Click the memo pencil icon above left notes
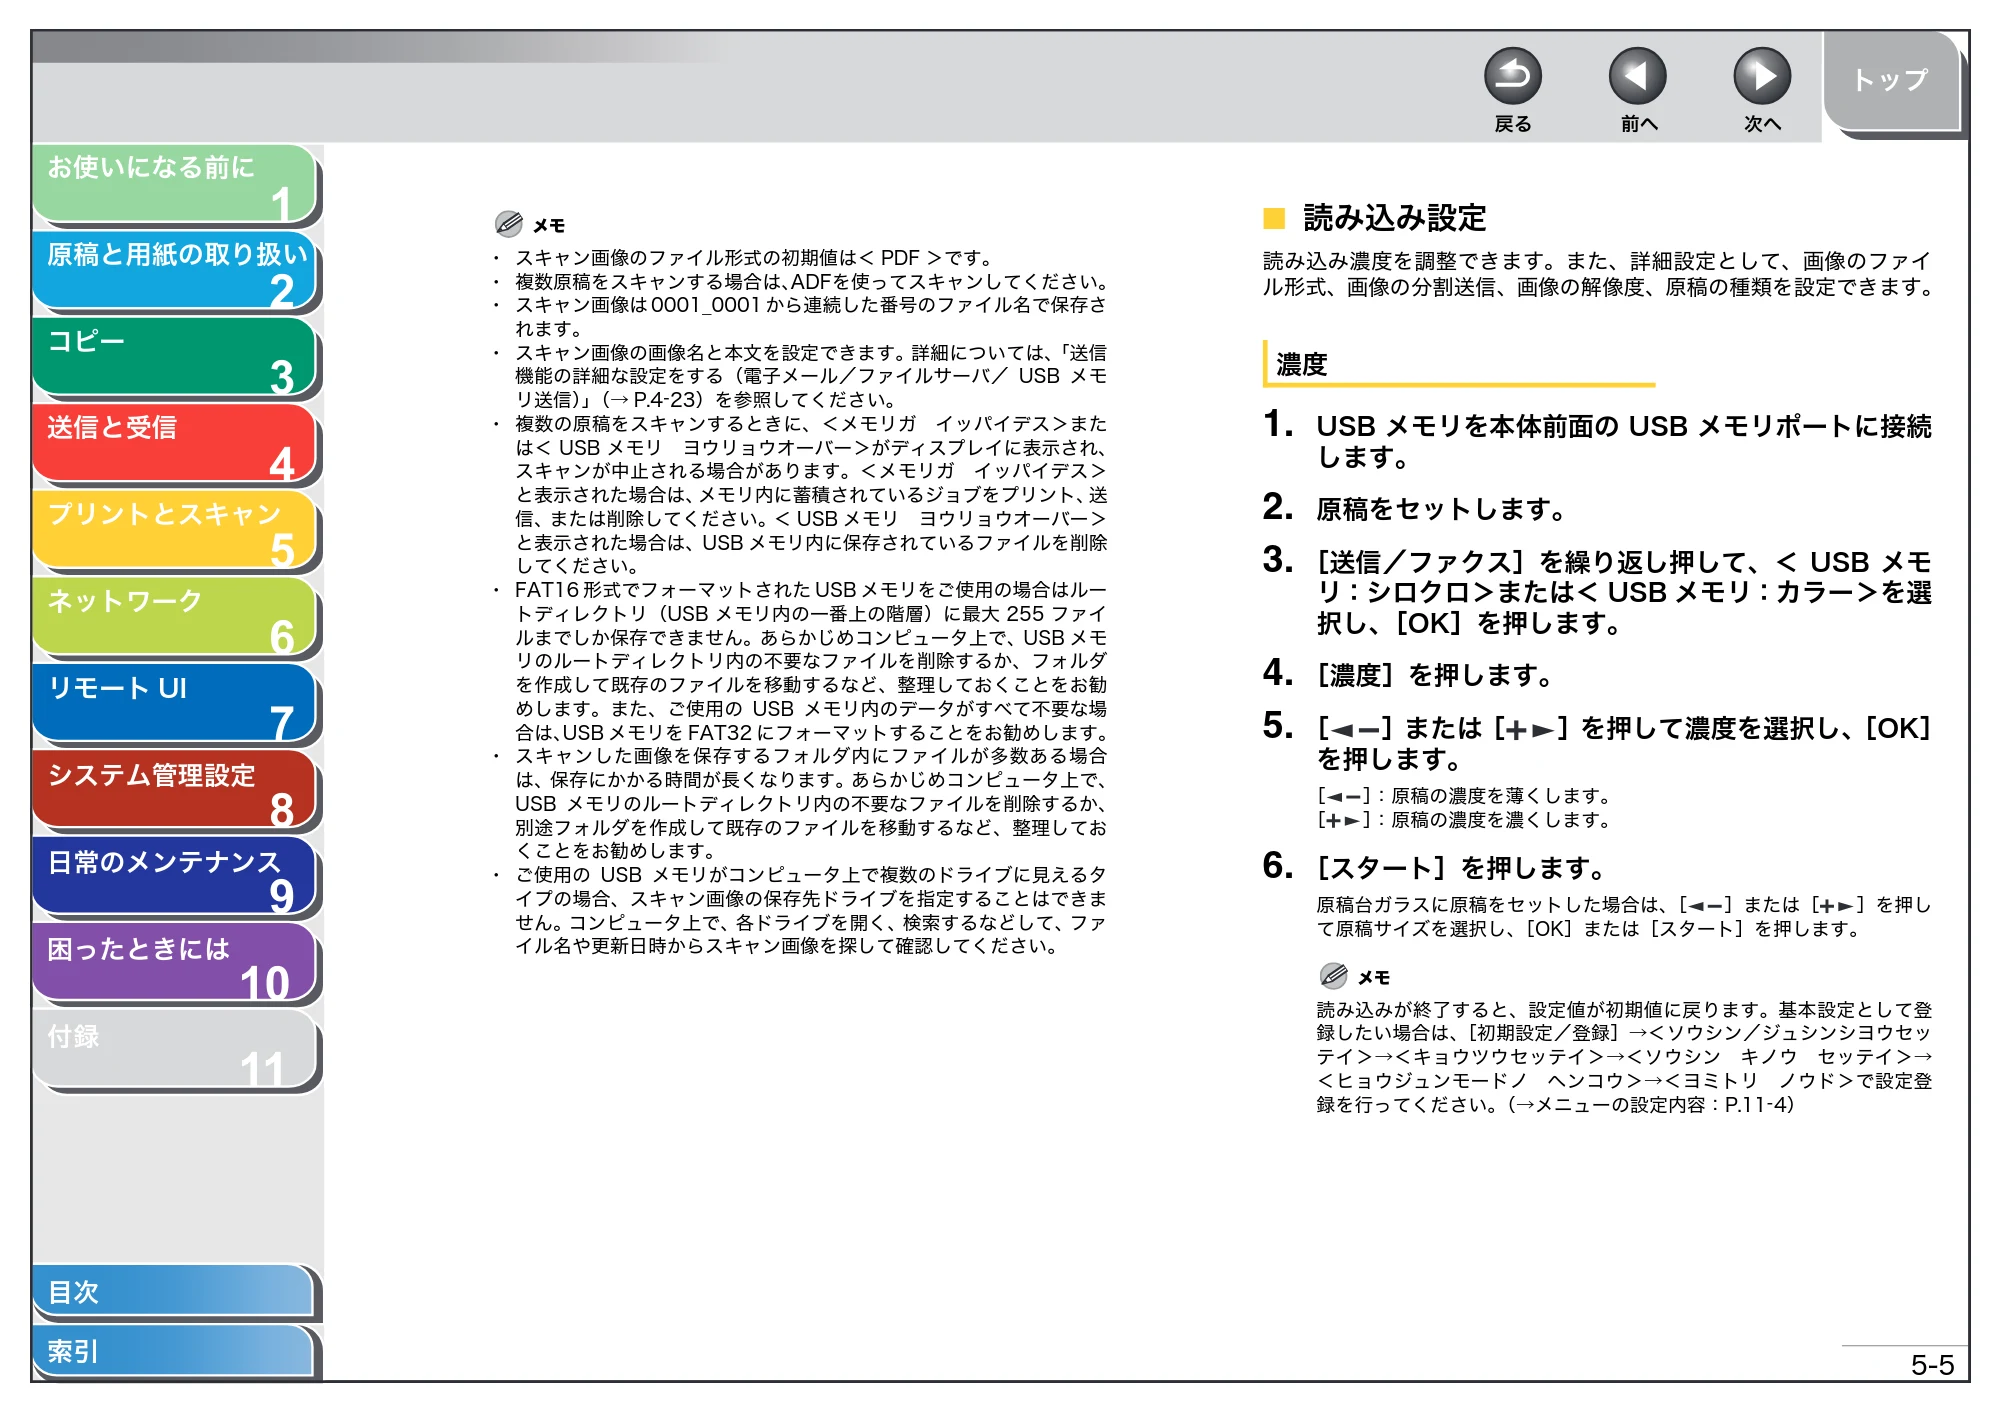Viewport: 2000px width, 1414px height. [x=508, y=223]
